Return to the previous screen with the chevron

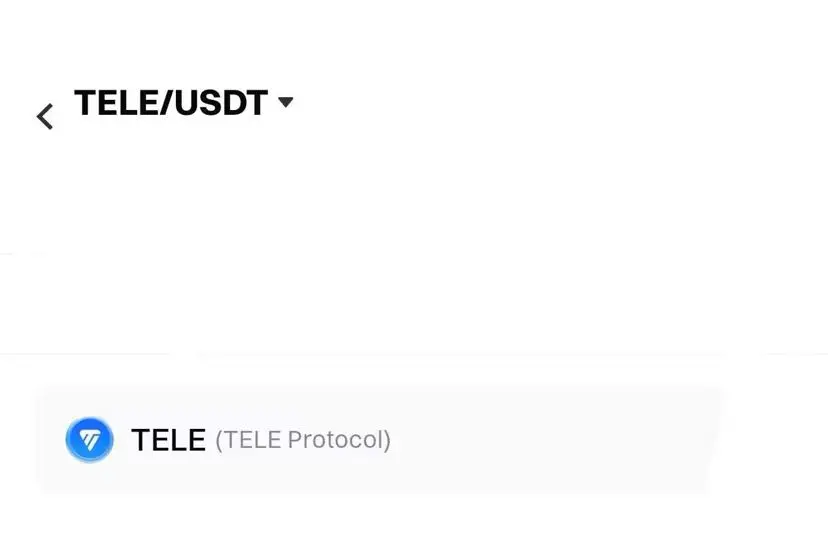tap(45, 117)
